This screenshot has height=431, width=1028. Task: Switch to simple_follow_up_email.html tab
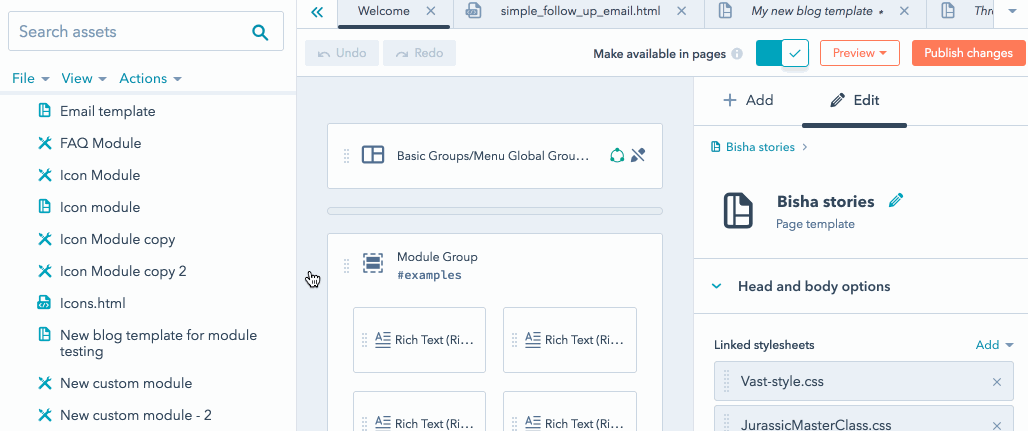pyautogui.click(x=580, y=11)
